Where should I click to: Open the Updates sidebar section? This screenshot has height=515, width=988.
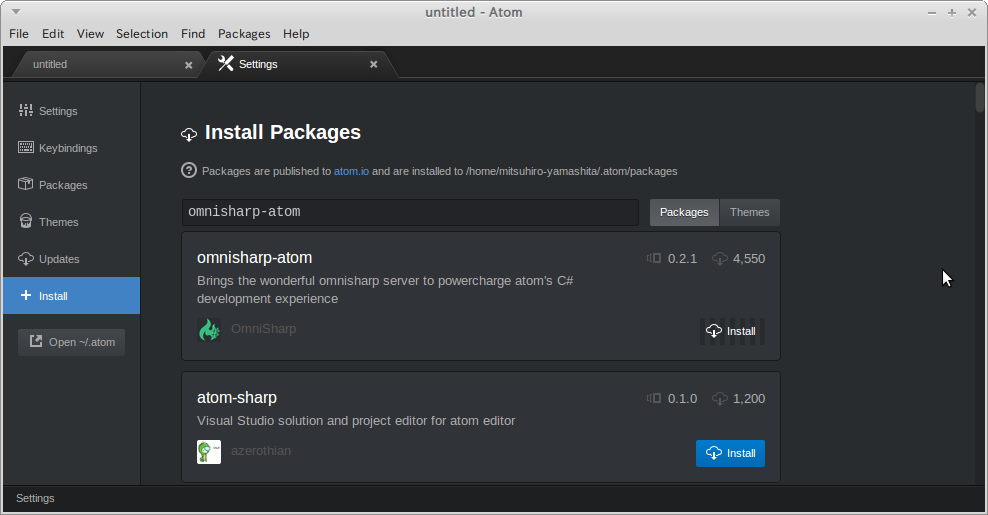tap(71, 259)
